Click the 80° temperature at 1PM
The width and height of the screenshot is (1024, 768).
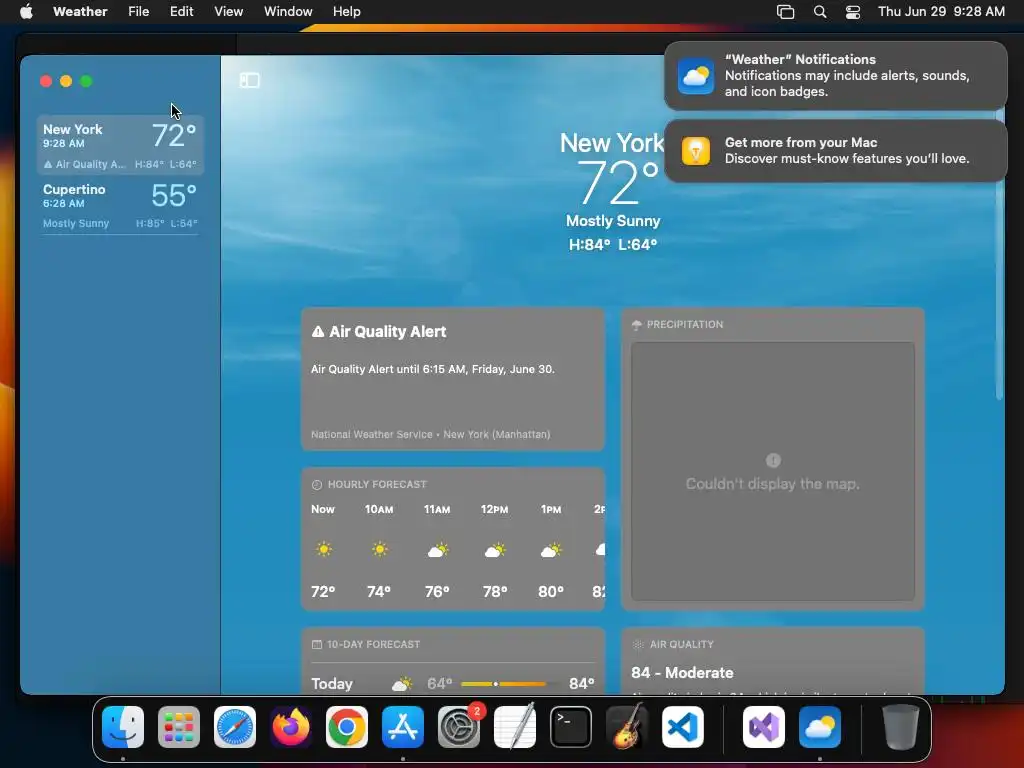(551, 592)
